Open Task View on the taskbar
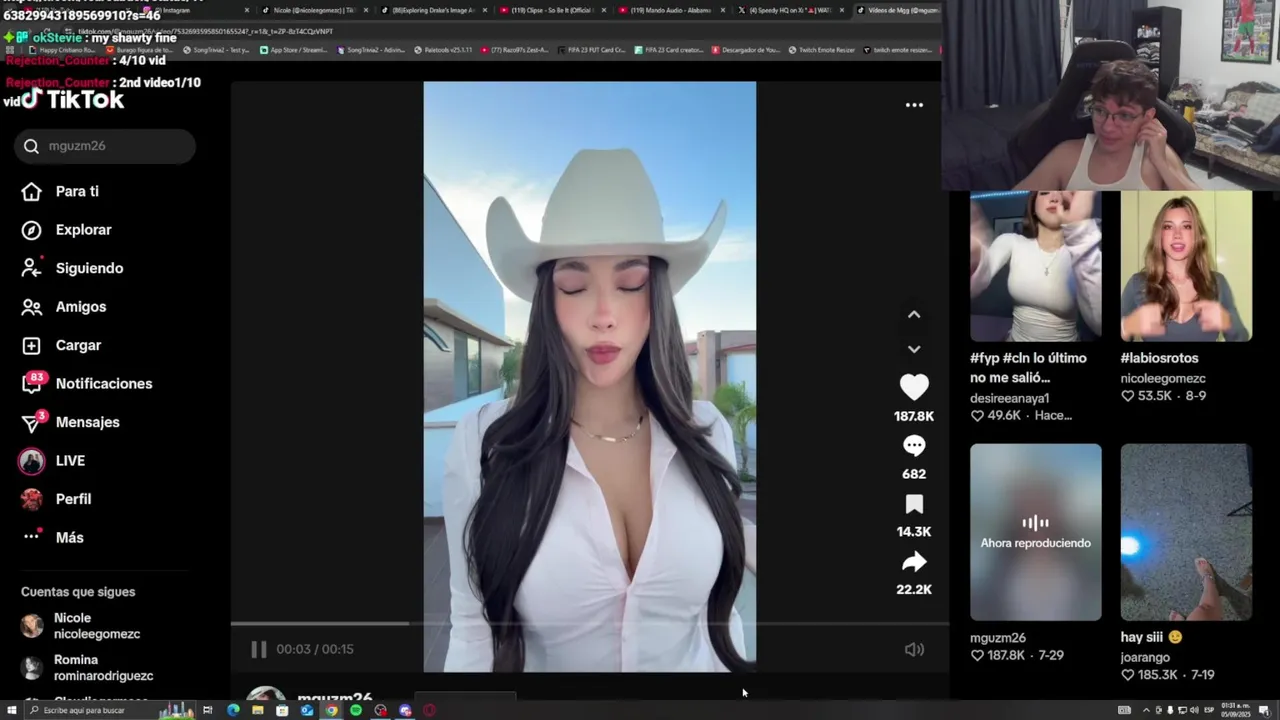The width and height of the screenshot is (1280, 720). coord(207,710)
